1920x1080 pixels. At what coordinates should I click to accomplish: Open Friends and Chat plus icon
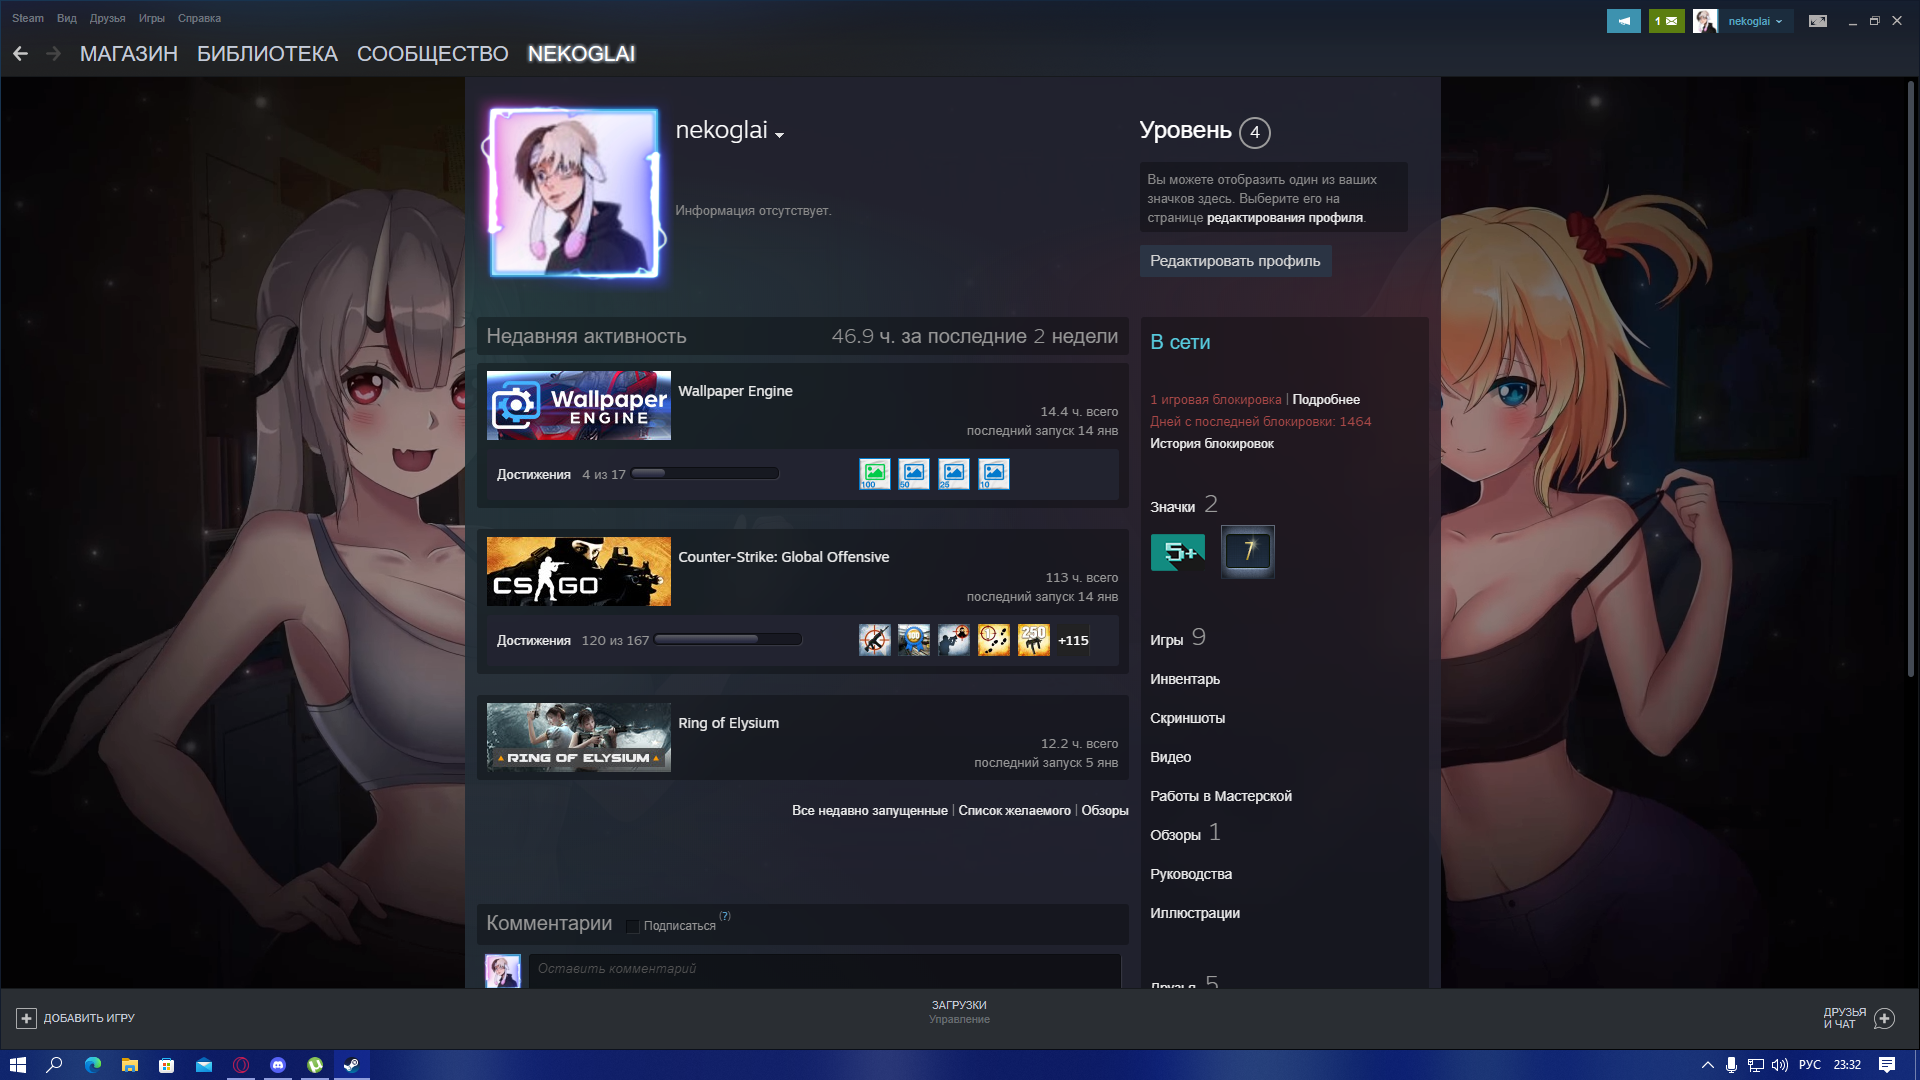tap(1885, 1018)
